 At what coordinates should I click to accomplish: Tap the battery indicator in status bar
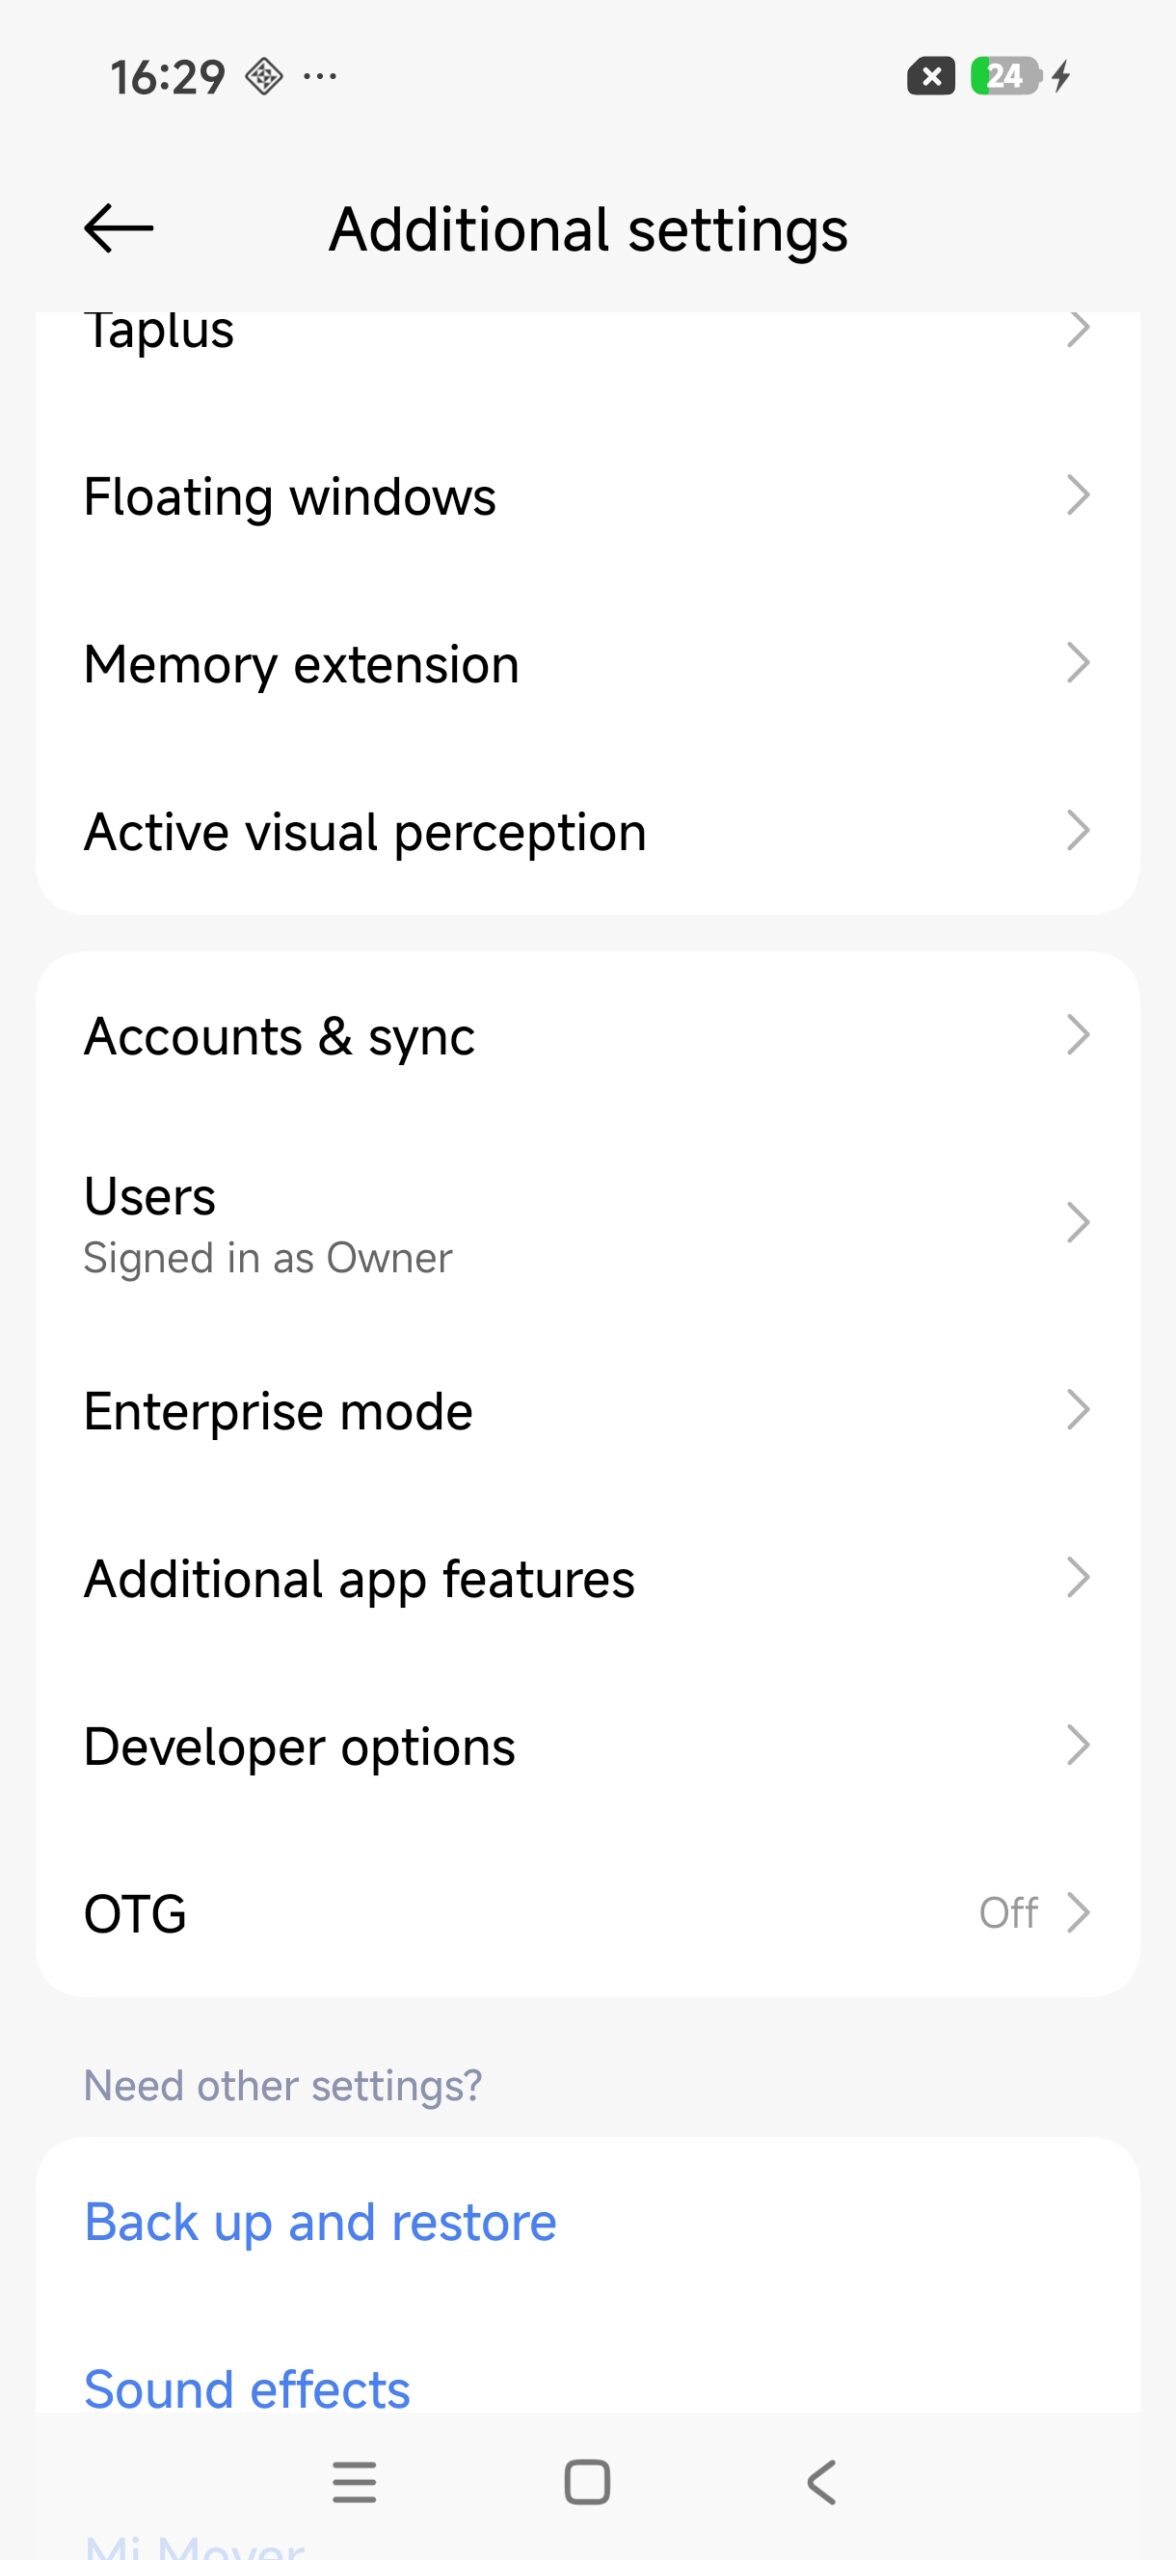point(1007,76)
